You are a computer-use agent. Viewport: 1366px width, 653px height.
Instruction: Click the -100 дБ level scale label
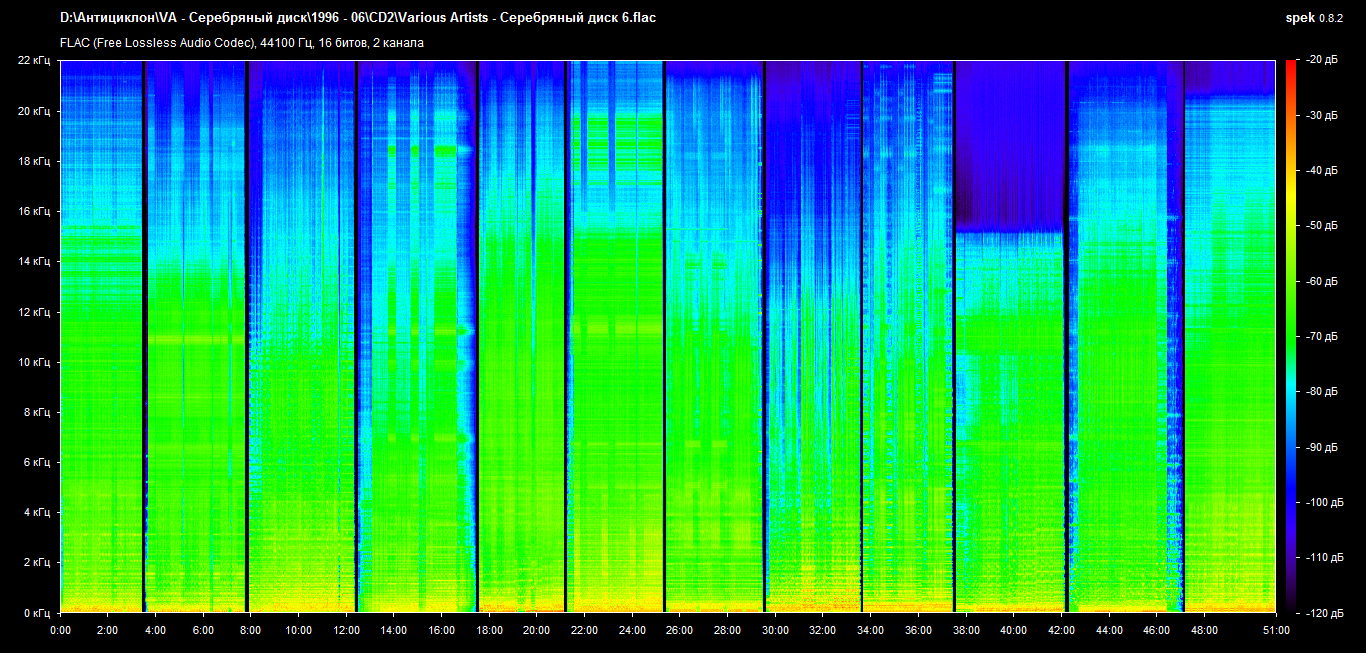pyautogui.click(x=1324, y=501)
